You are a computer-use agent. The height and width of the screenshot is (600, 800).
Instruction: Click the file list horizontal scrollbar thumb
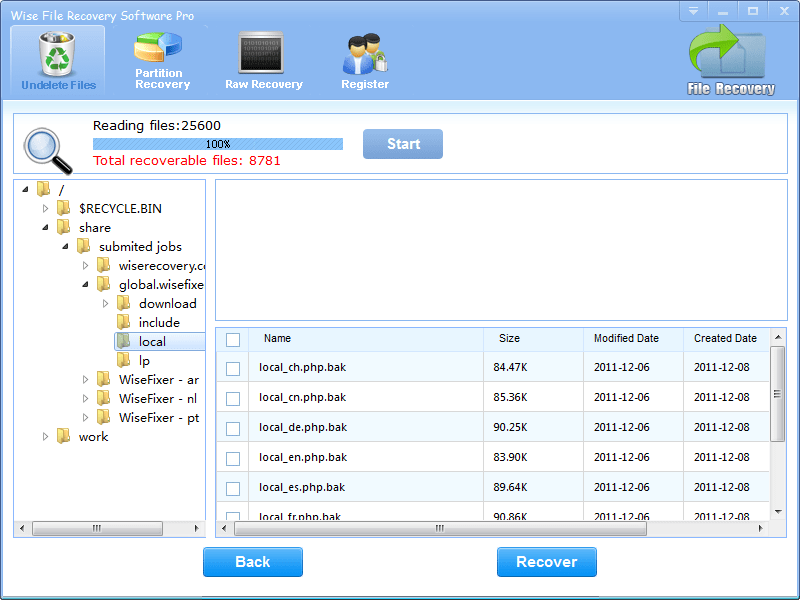440,529
